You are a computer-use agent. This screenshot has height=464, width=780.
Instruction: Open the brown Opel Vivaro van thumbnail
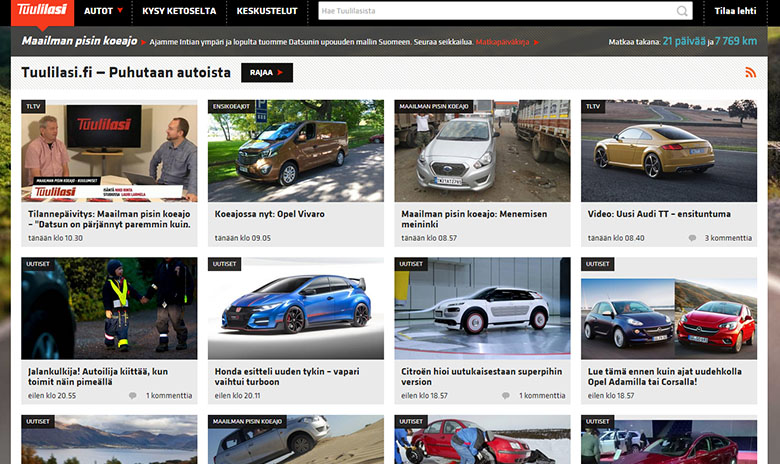pyautogui.click(x=295, y=151)
